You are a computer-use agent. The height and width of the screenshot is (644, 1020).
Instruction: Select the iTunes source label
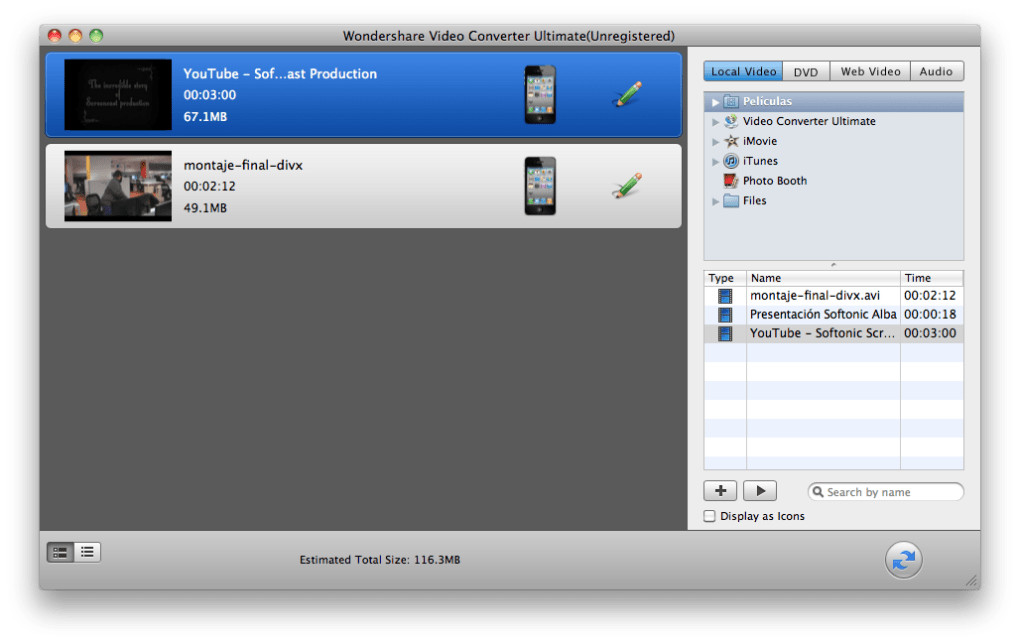pyautogui.click(x=760, y=161)
